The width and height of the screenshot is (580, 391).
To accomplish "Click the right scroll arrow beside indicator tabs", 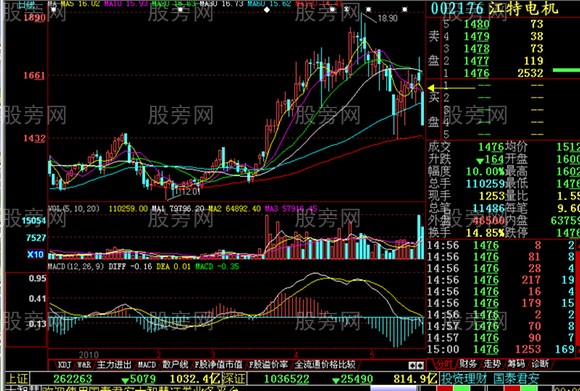I will [x=420, y=365].
